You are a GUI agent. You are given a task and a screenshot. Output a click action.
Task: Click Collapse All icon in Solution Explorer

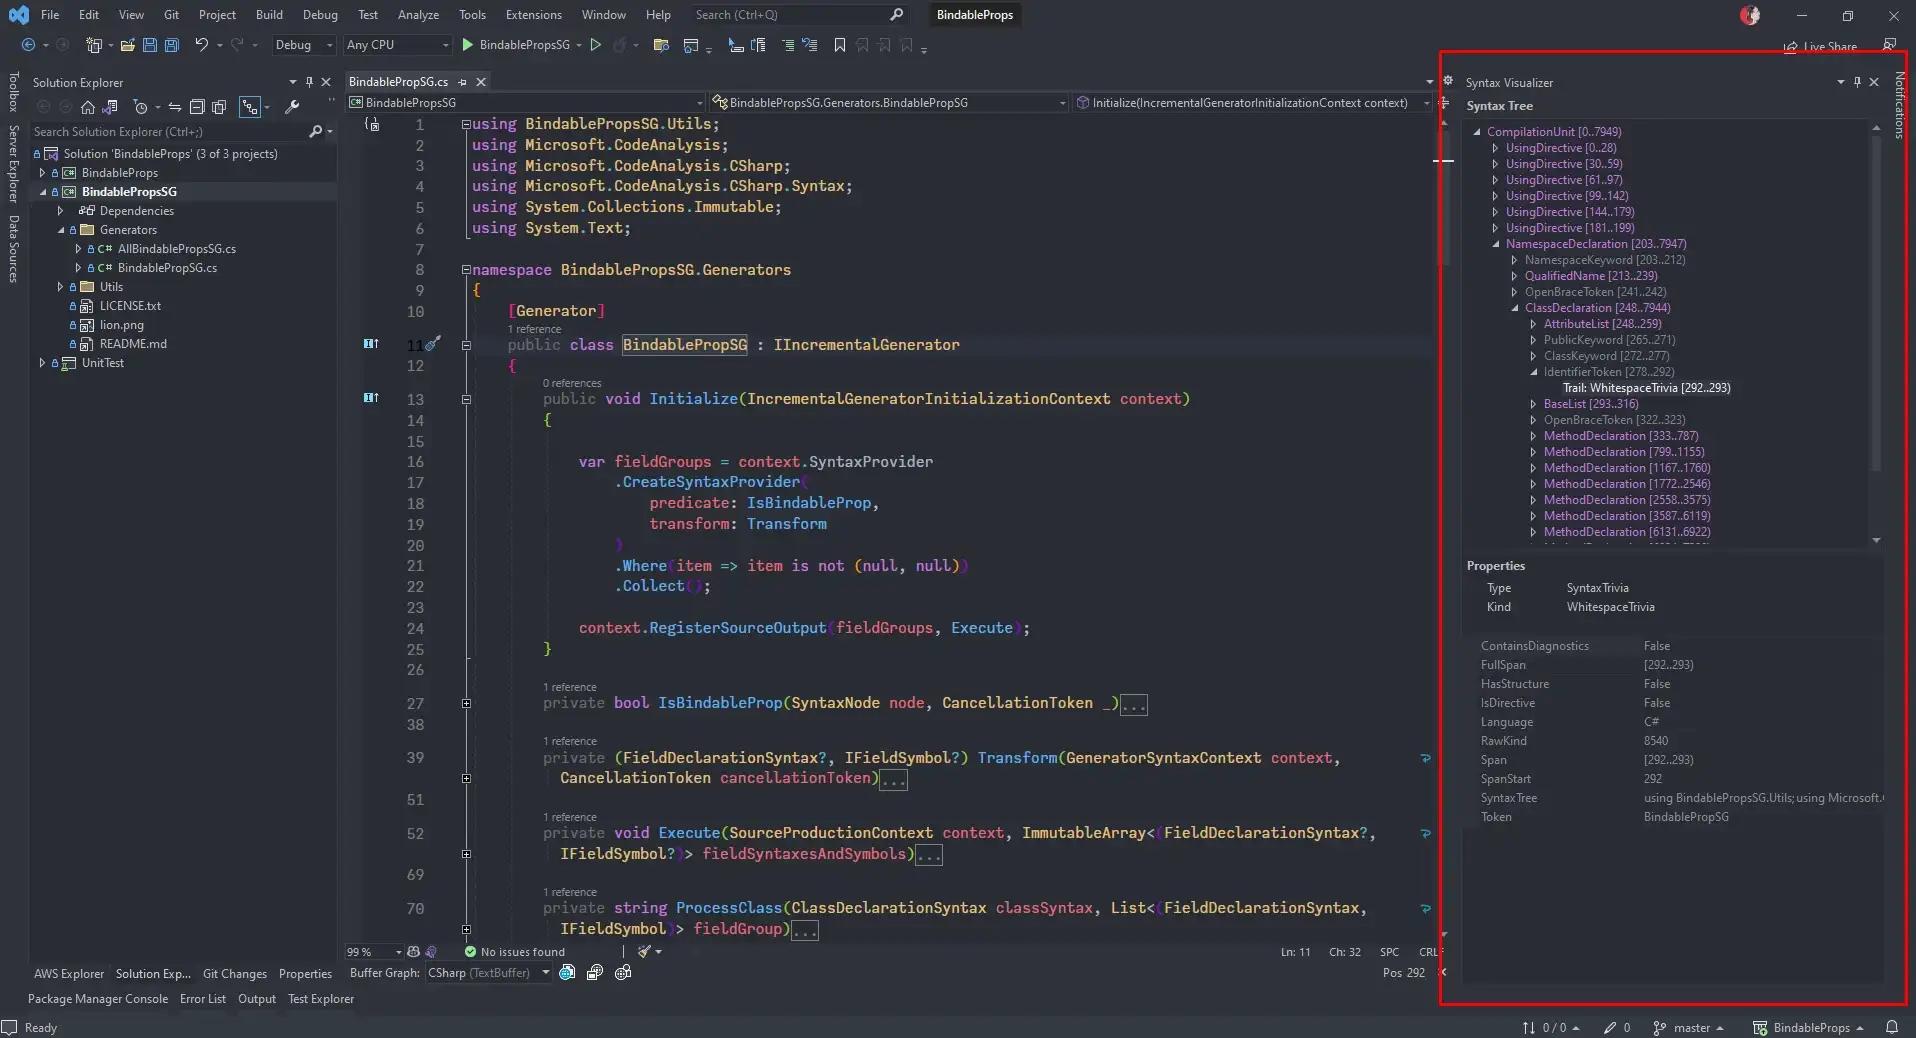[197, 107]
